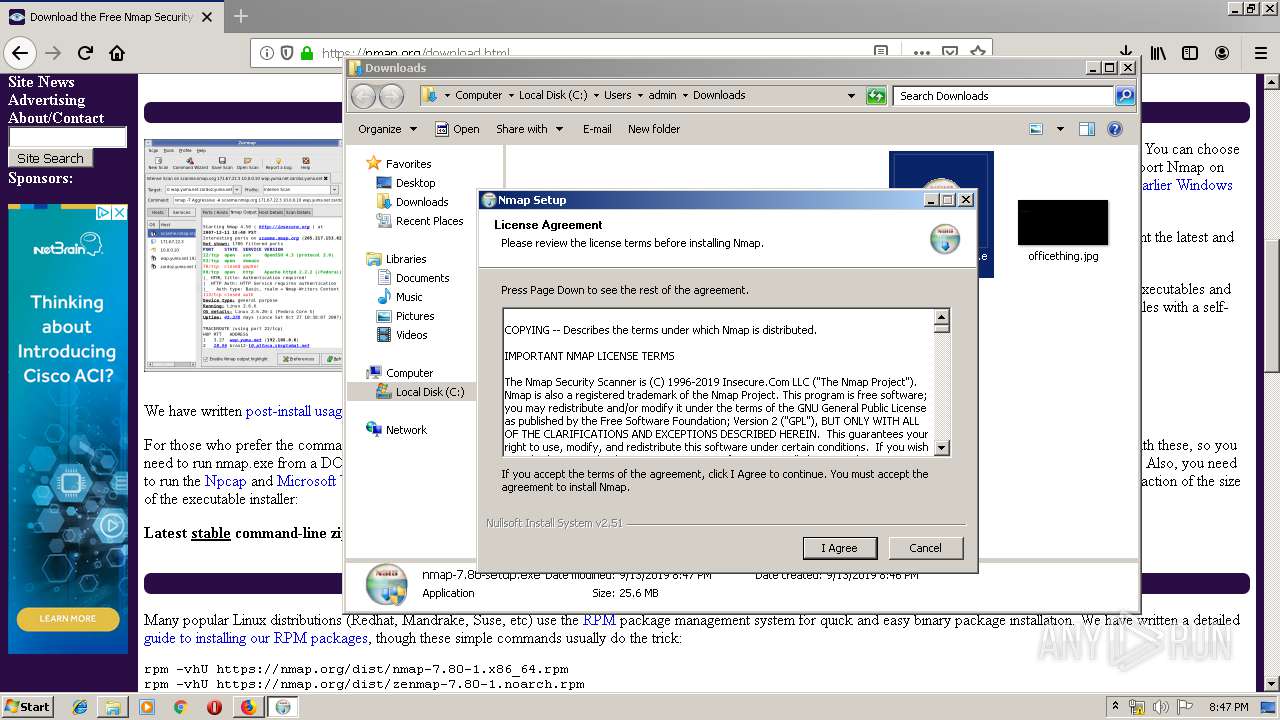Expand the Users breadcrumb arrow
This screenshot has width=1280, height=720.
pyautogui.click(x=641, y=96)
